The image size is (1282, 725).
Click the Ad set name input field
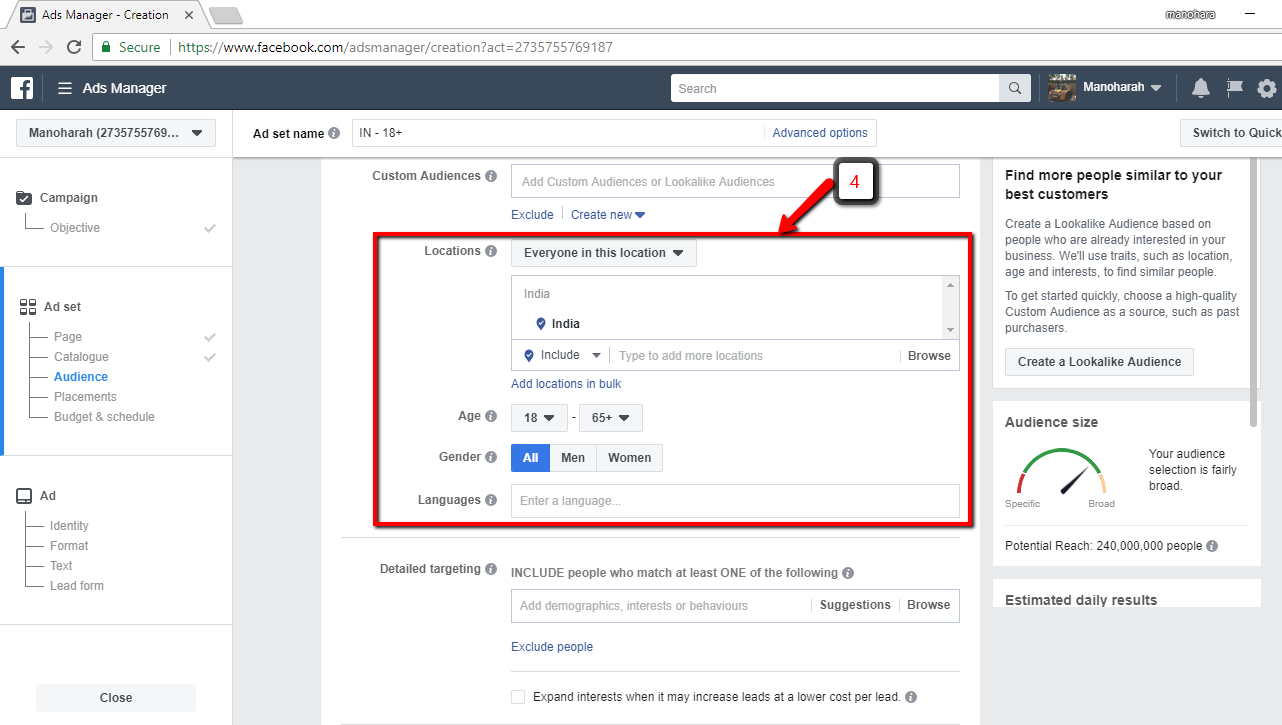[557, 133]
